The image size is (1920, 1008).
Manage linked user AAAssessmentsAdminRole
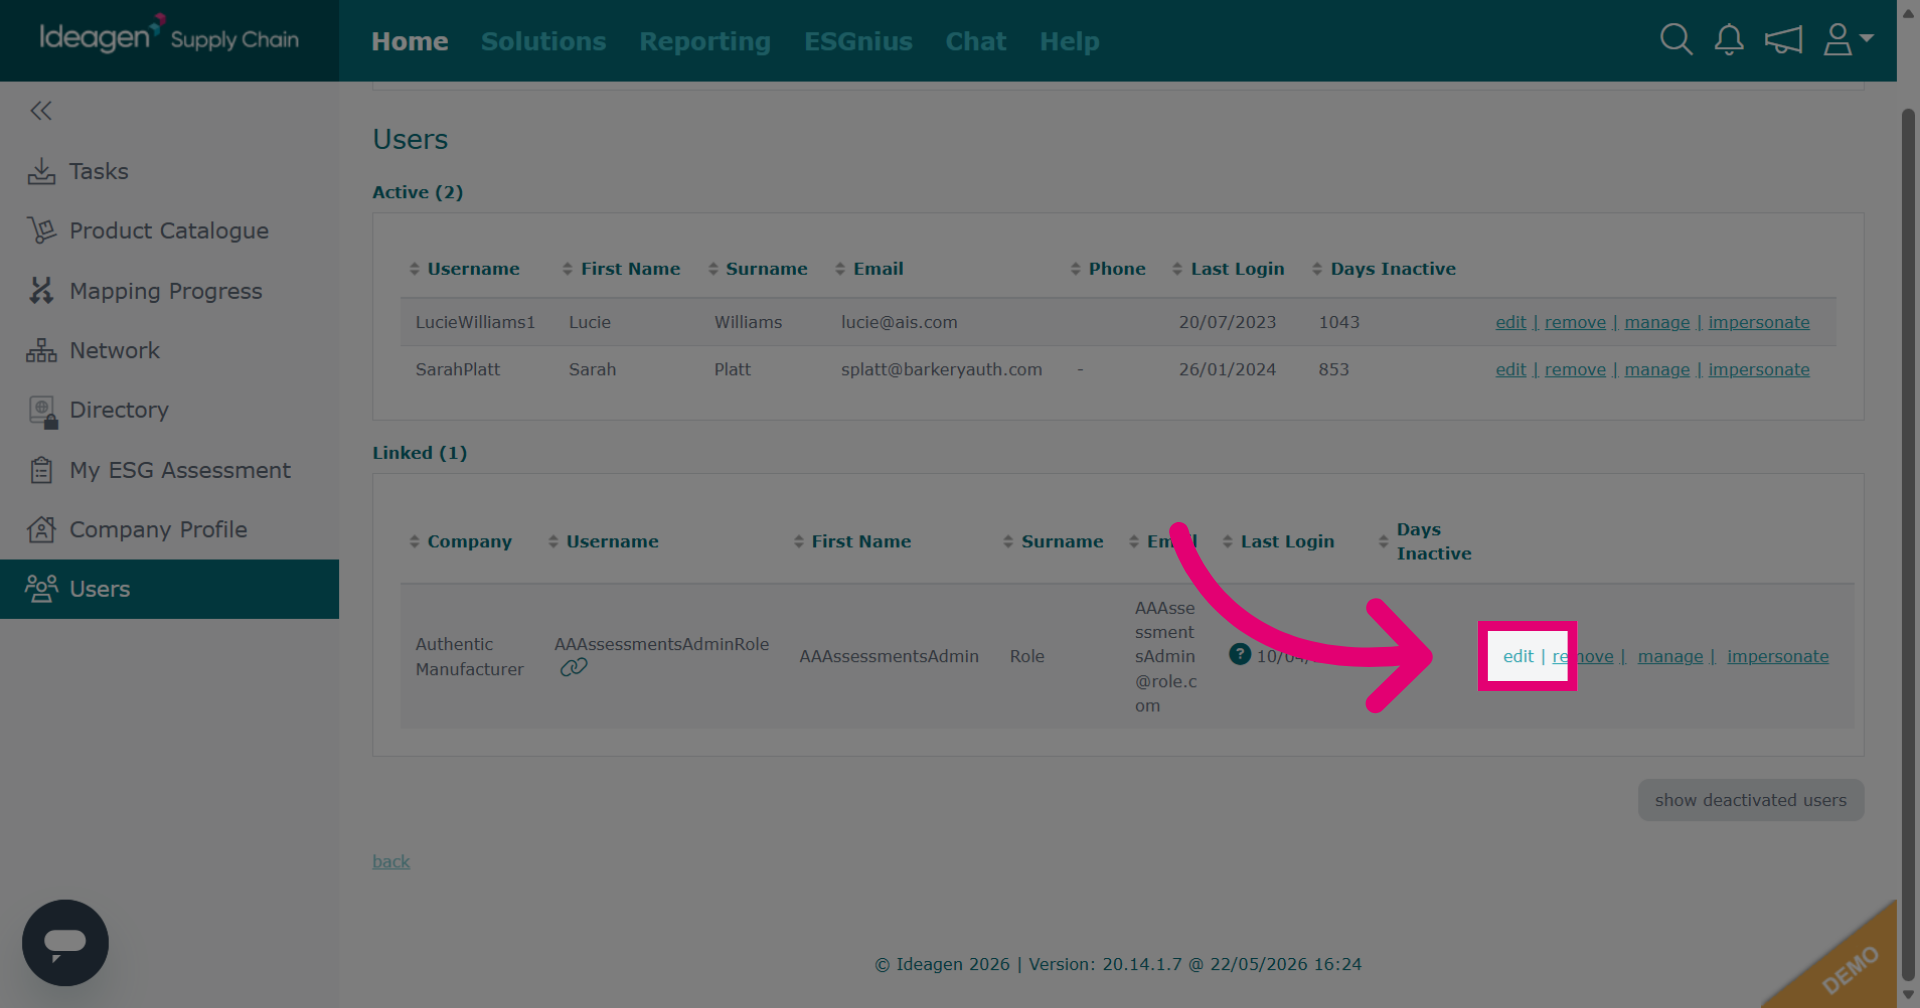1670,656
